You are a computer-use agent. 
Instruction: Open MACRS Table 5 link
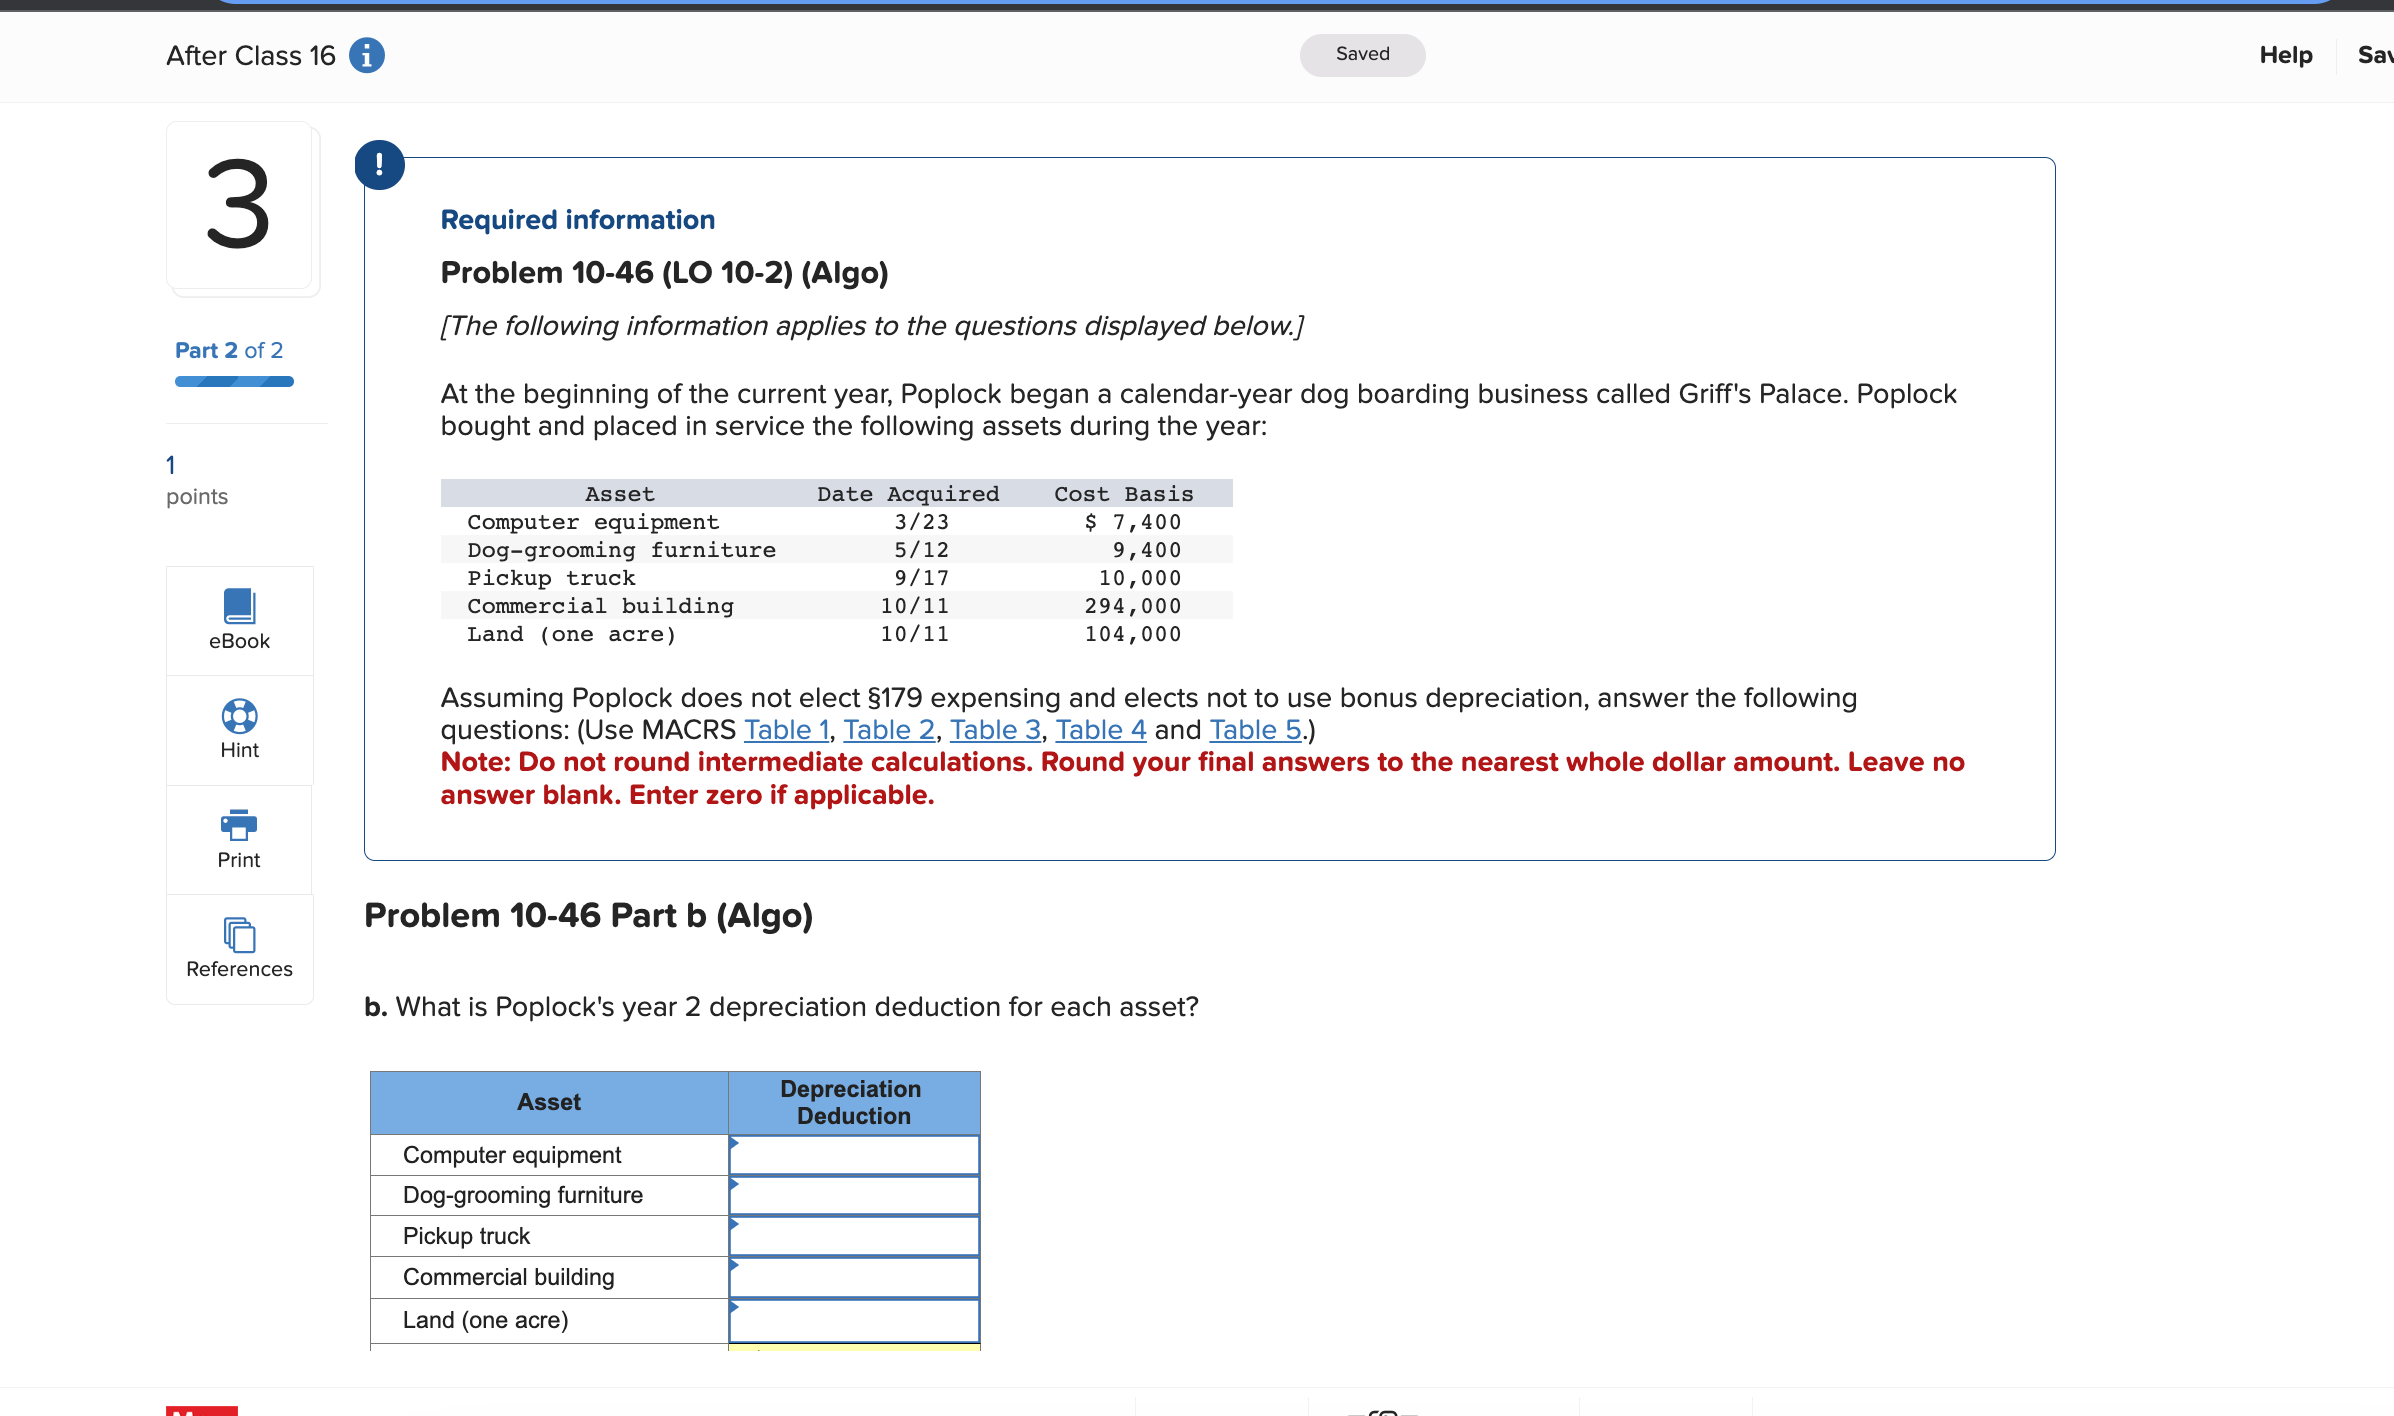pyautogui.click(x=1255, y=730)
